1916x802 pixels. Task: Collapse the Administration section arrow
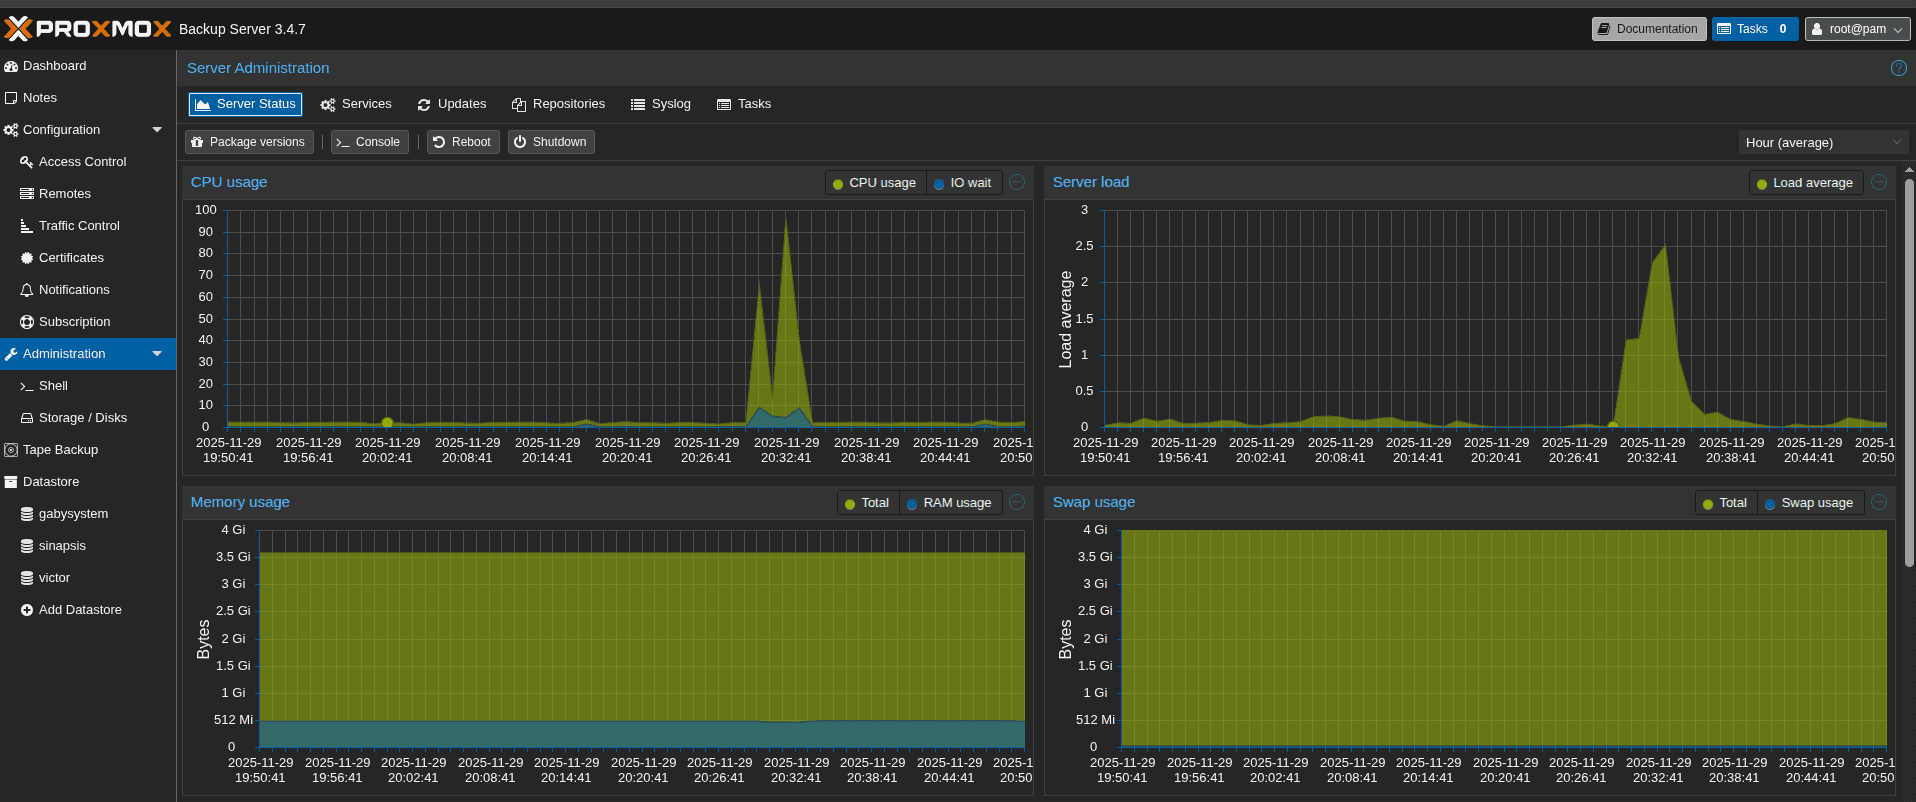click(157, 354)
